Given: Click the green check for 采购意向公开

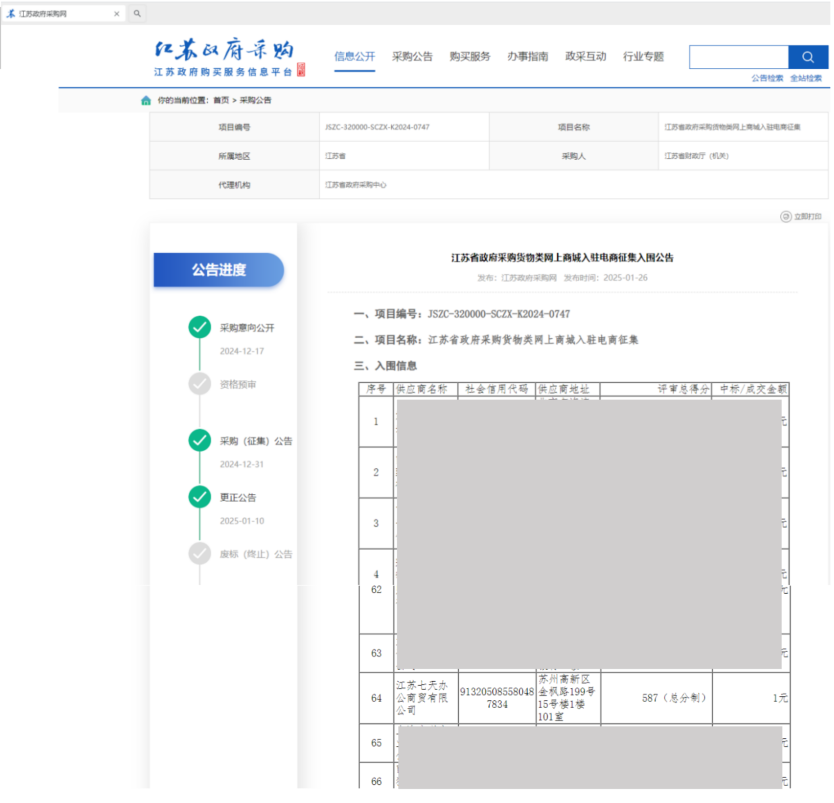Looking at the screenshot, I should (x=199, y=327).
